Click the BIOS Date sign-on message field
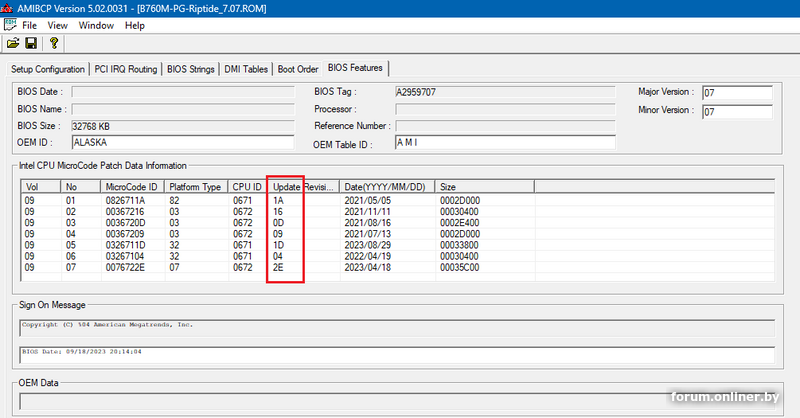 tap(397, 355)
